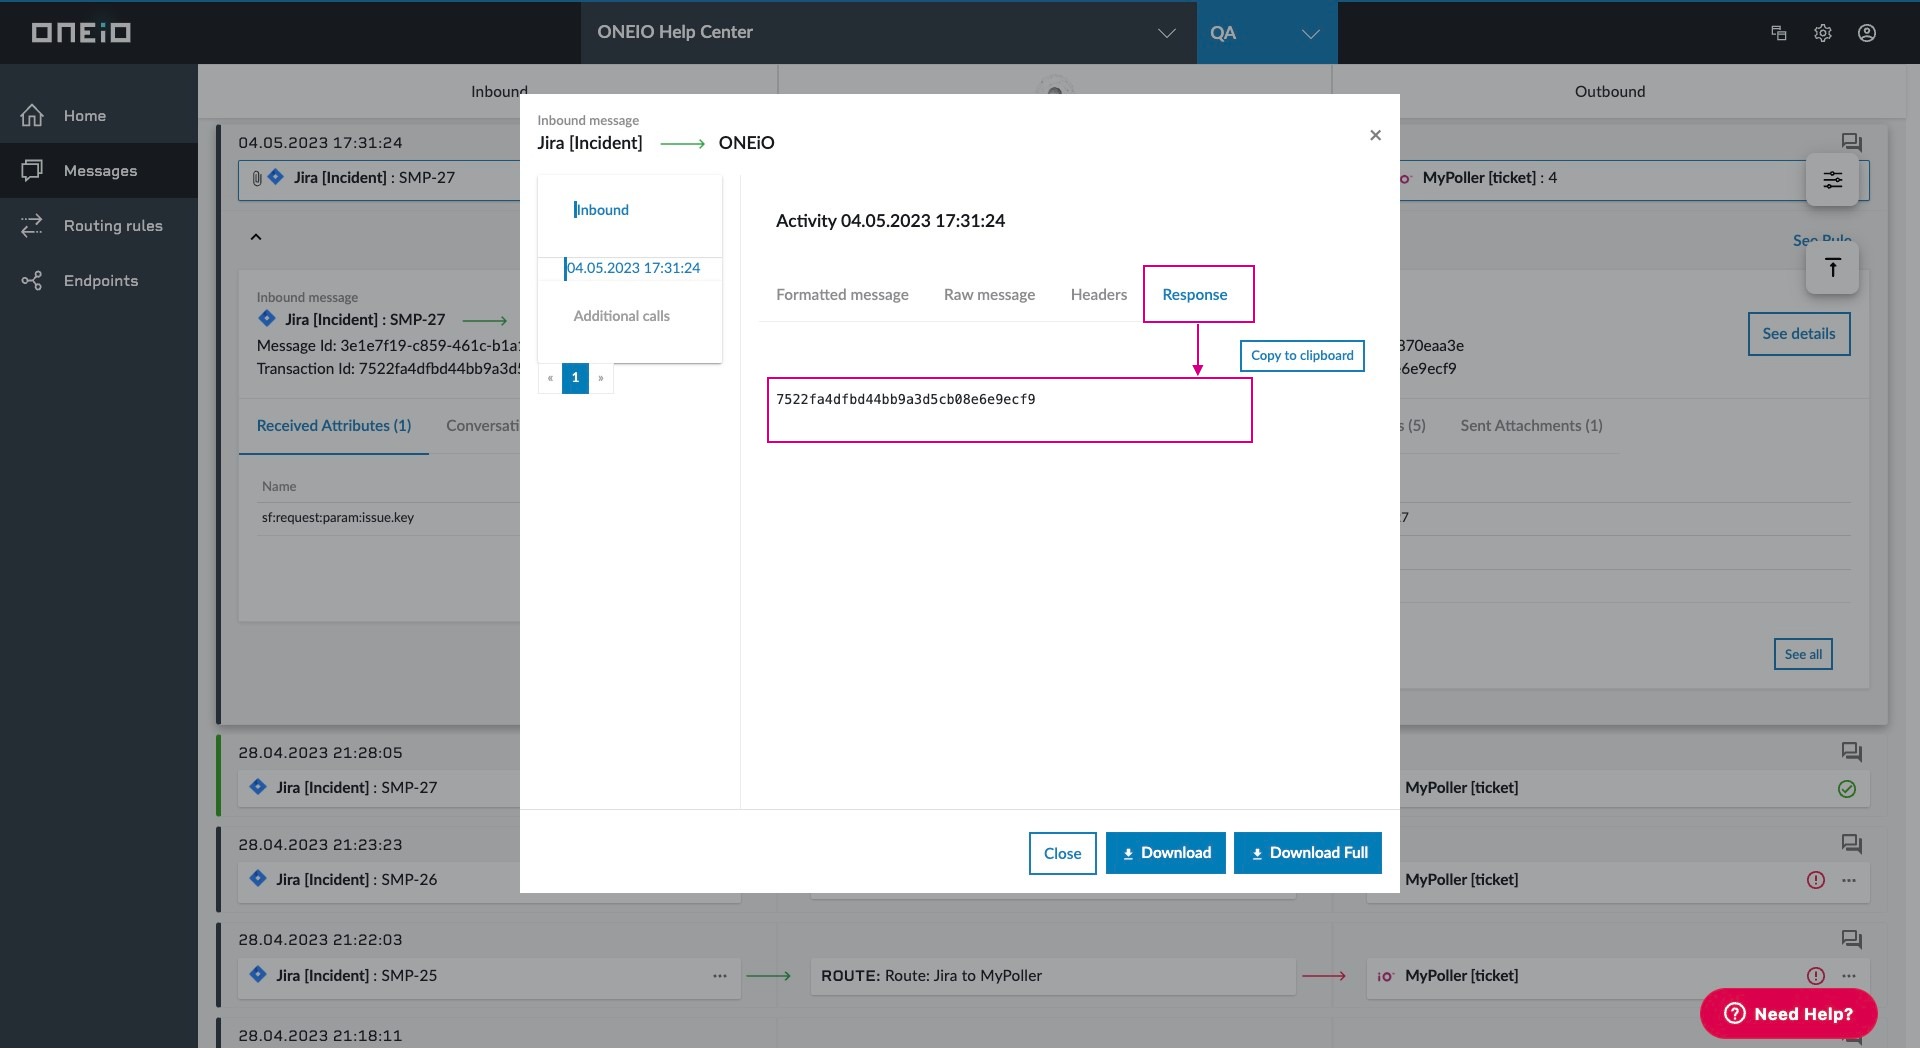1920x1049 pixels.
Task: Select activity 04.05.2023 17:31:24 entry
Action: [633, 268]
